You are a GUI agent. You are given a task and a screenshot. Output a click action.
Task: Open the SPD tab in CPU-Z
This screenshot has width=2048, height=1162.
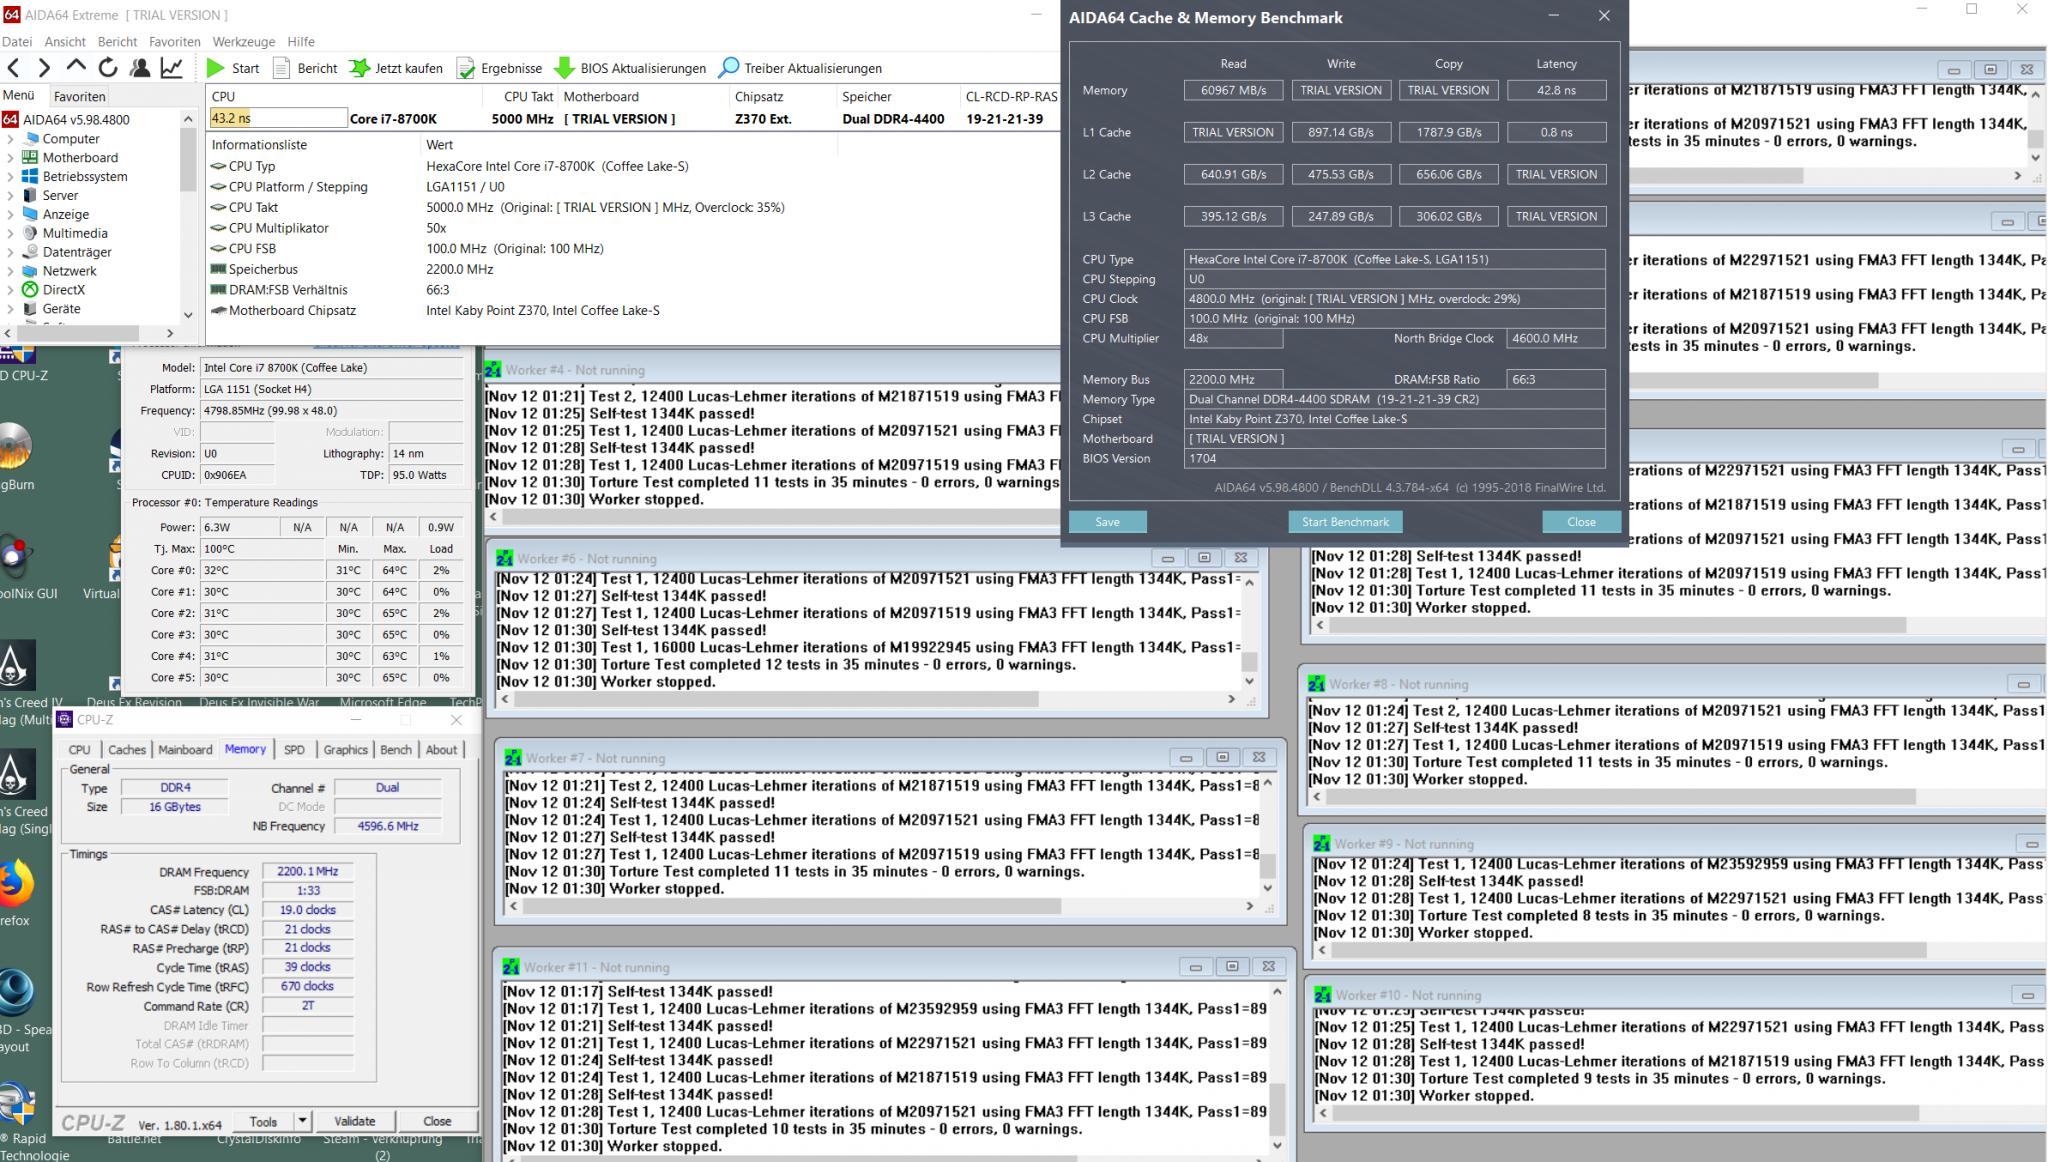[x=294, y=750]
